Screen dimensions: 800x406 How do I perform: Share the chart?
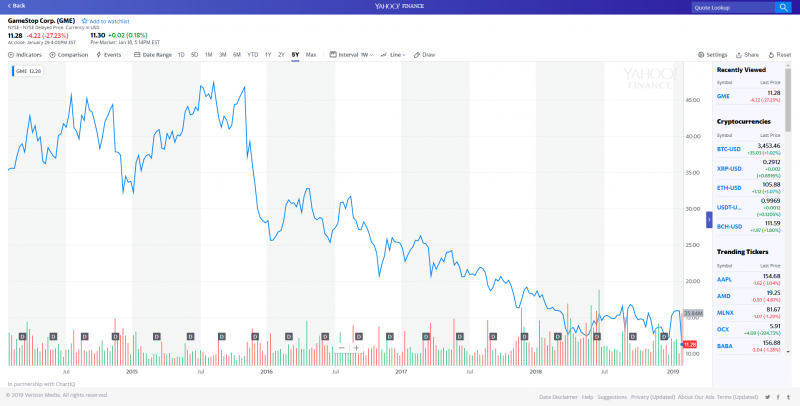pyautogui.click(x=747, y=55)
